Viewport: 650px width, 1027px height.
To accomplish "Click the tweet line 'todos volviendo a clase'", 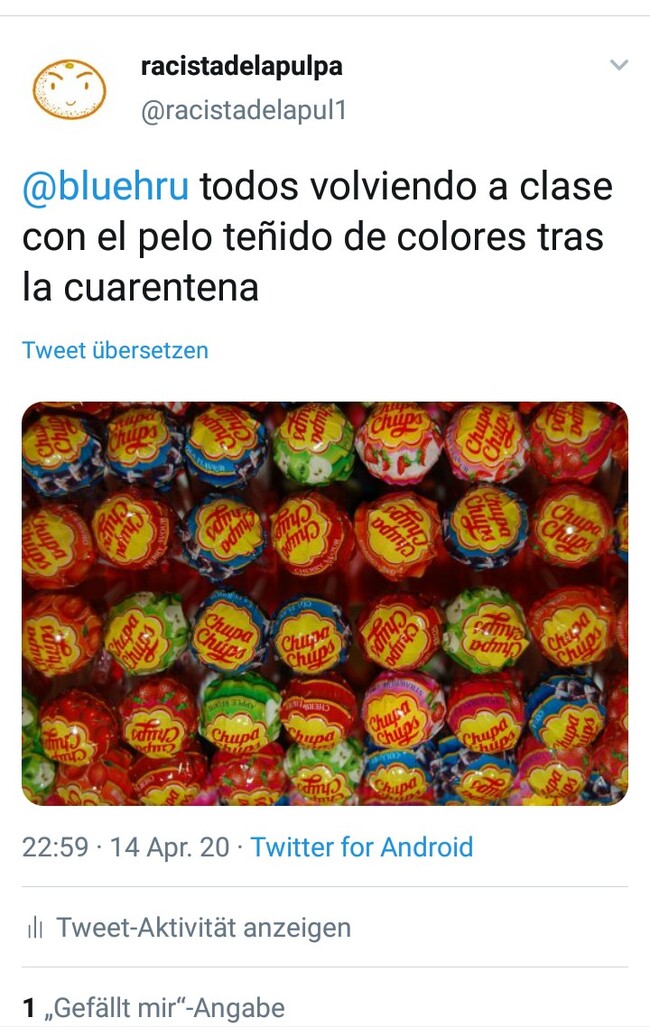I will pyautogui.click(x=406, y=186).
